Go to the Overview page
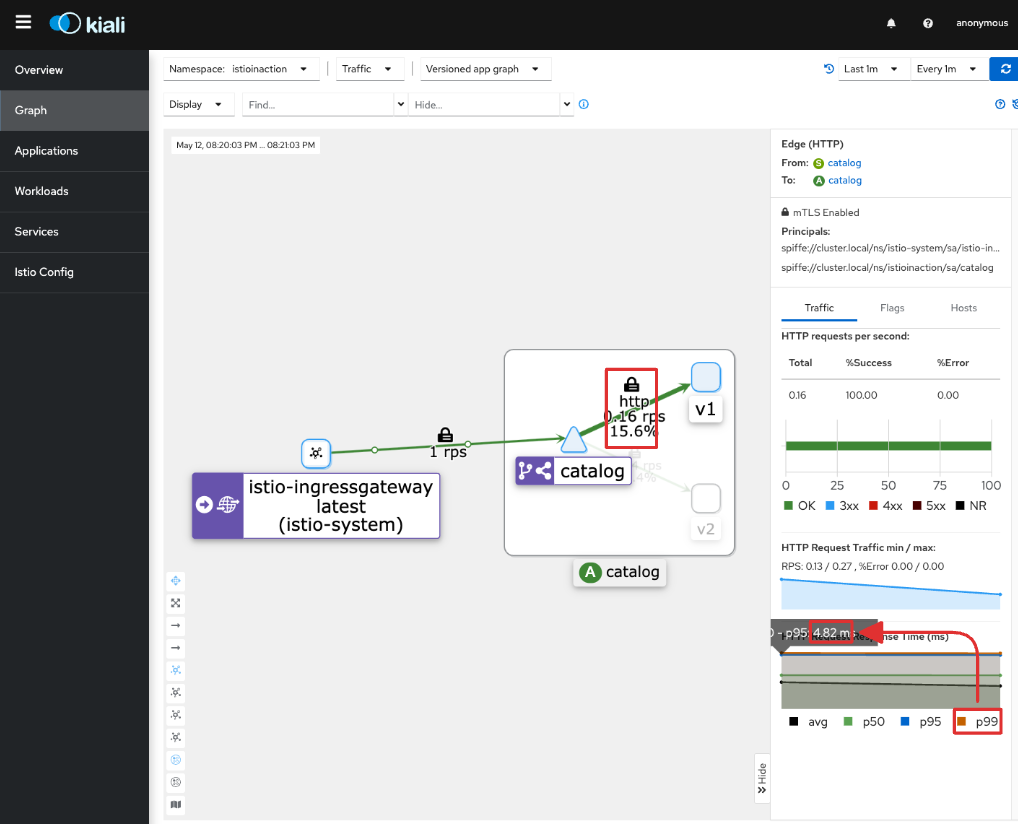Viewport: 1018px width, 824px height. [x=75, y=70]
